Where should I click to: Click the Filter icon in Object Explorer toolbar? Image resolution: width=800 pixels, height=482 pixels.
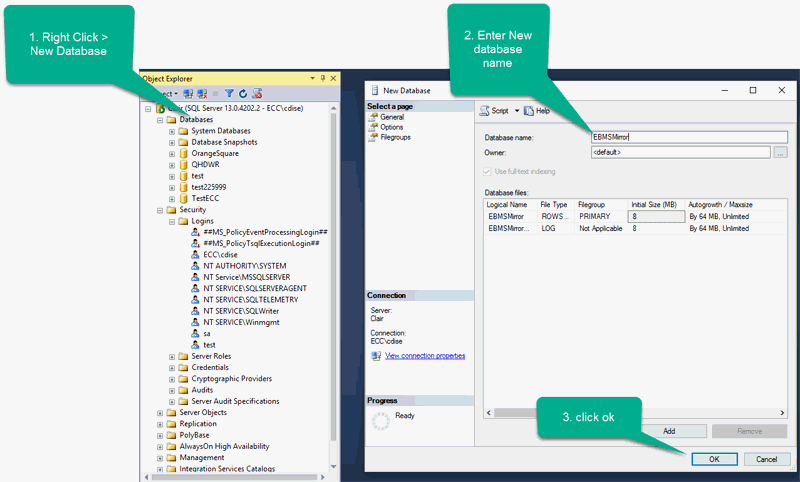coord(228,93)
